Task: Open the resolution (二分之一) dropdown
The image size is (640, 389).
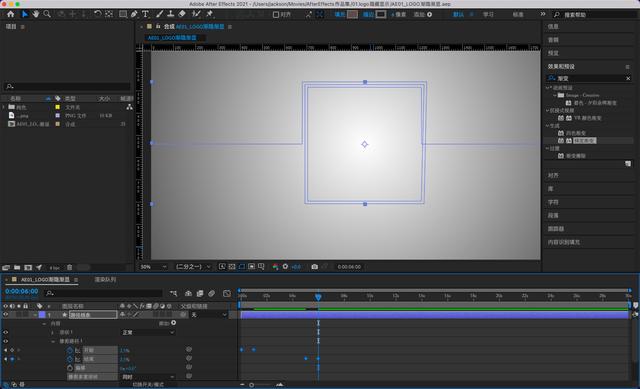Action: pos(193,267)
